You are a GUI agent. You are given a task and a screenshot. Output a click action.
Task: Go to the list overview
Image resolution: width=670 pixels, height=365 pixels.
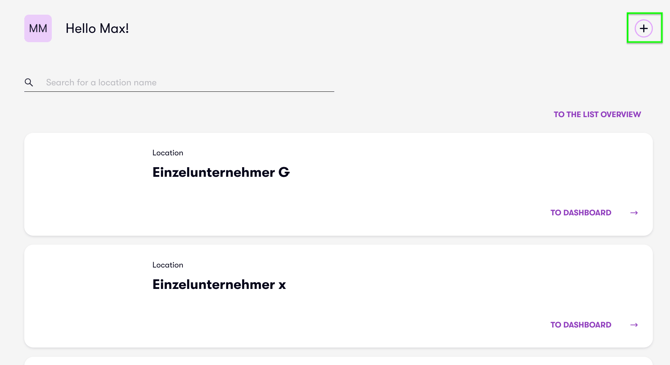click(x=597, y=115)
